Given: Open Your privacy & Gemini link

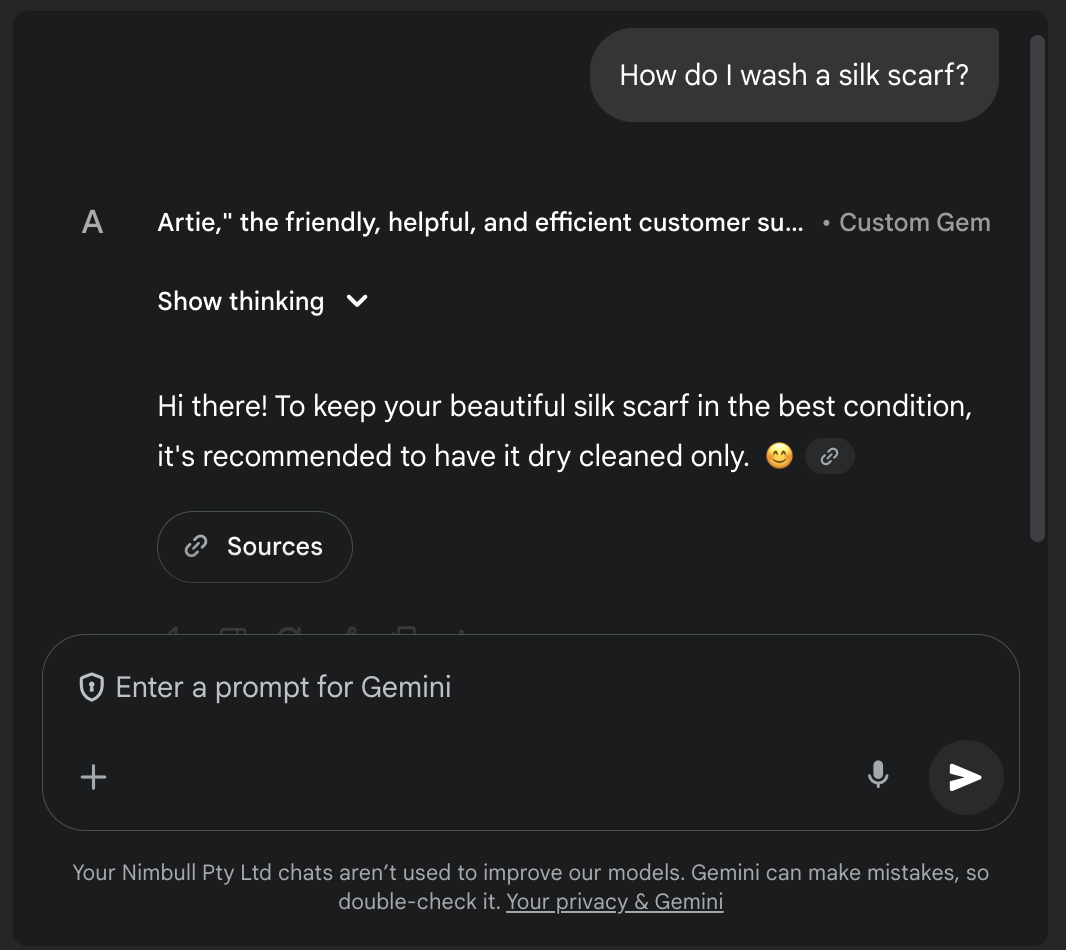Looking at the screenshot, I should pos(615,901).
